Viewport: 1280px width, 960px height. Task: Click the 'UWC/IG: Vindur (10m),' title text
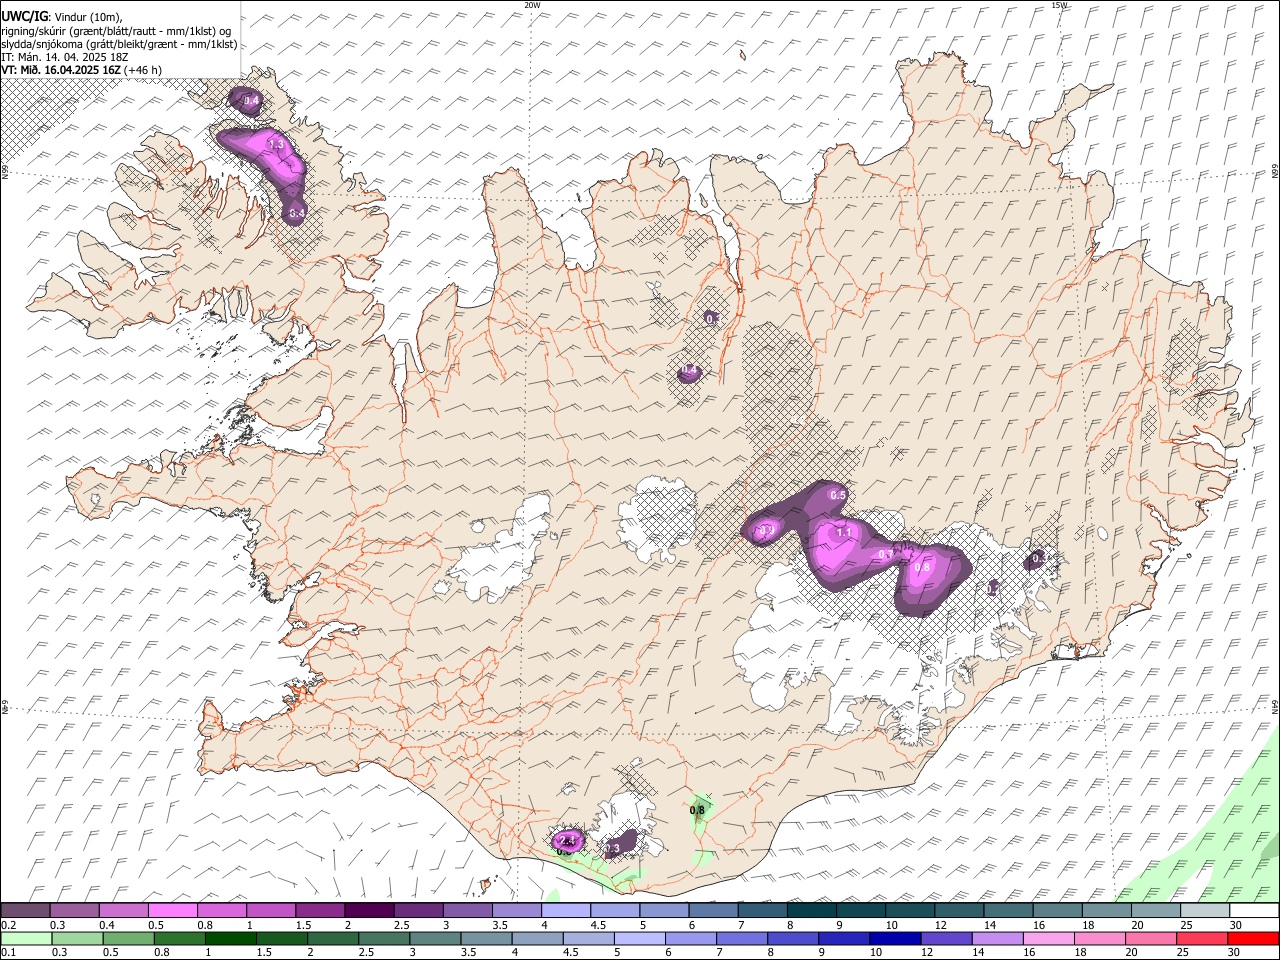coord(61,17)
